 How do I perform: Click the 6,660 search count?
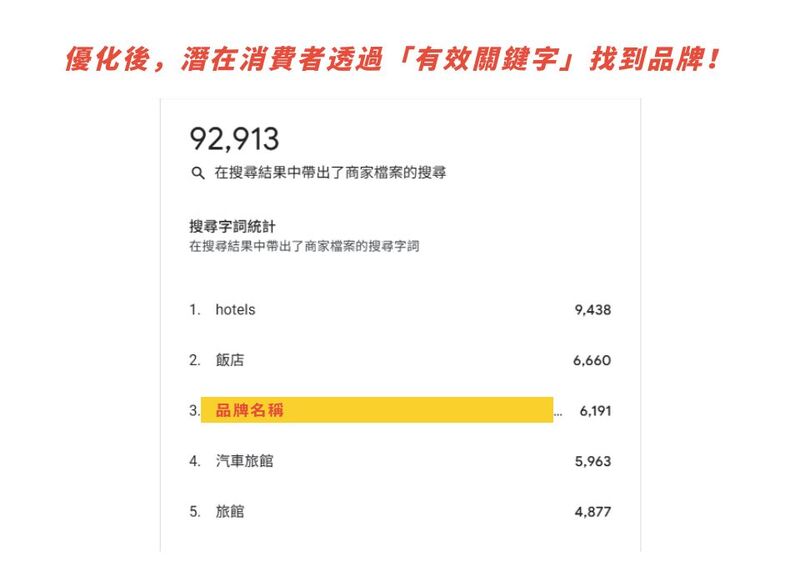pos(592,360)
